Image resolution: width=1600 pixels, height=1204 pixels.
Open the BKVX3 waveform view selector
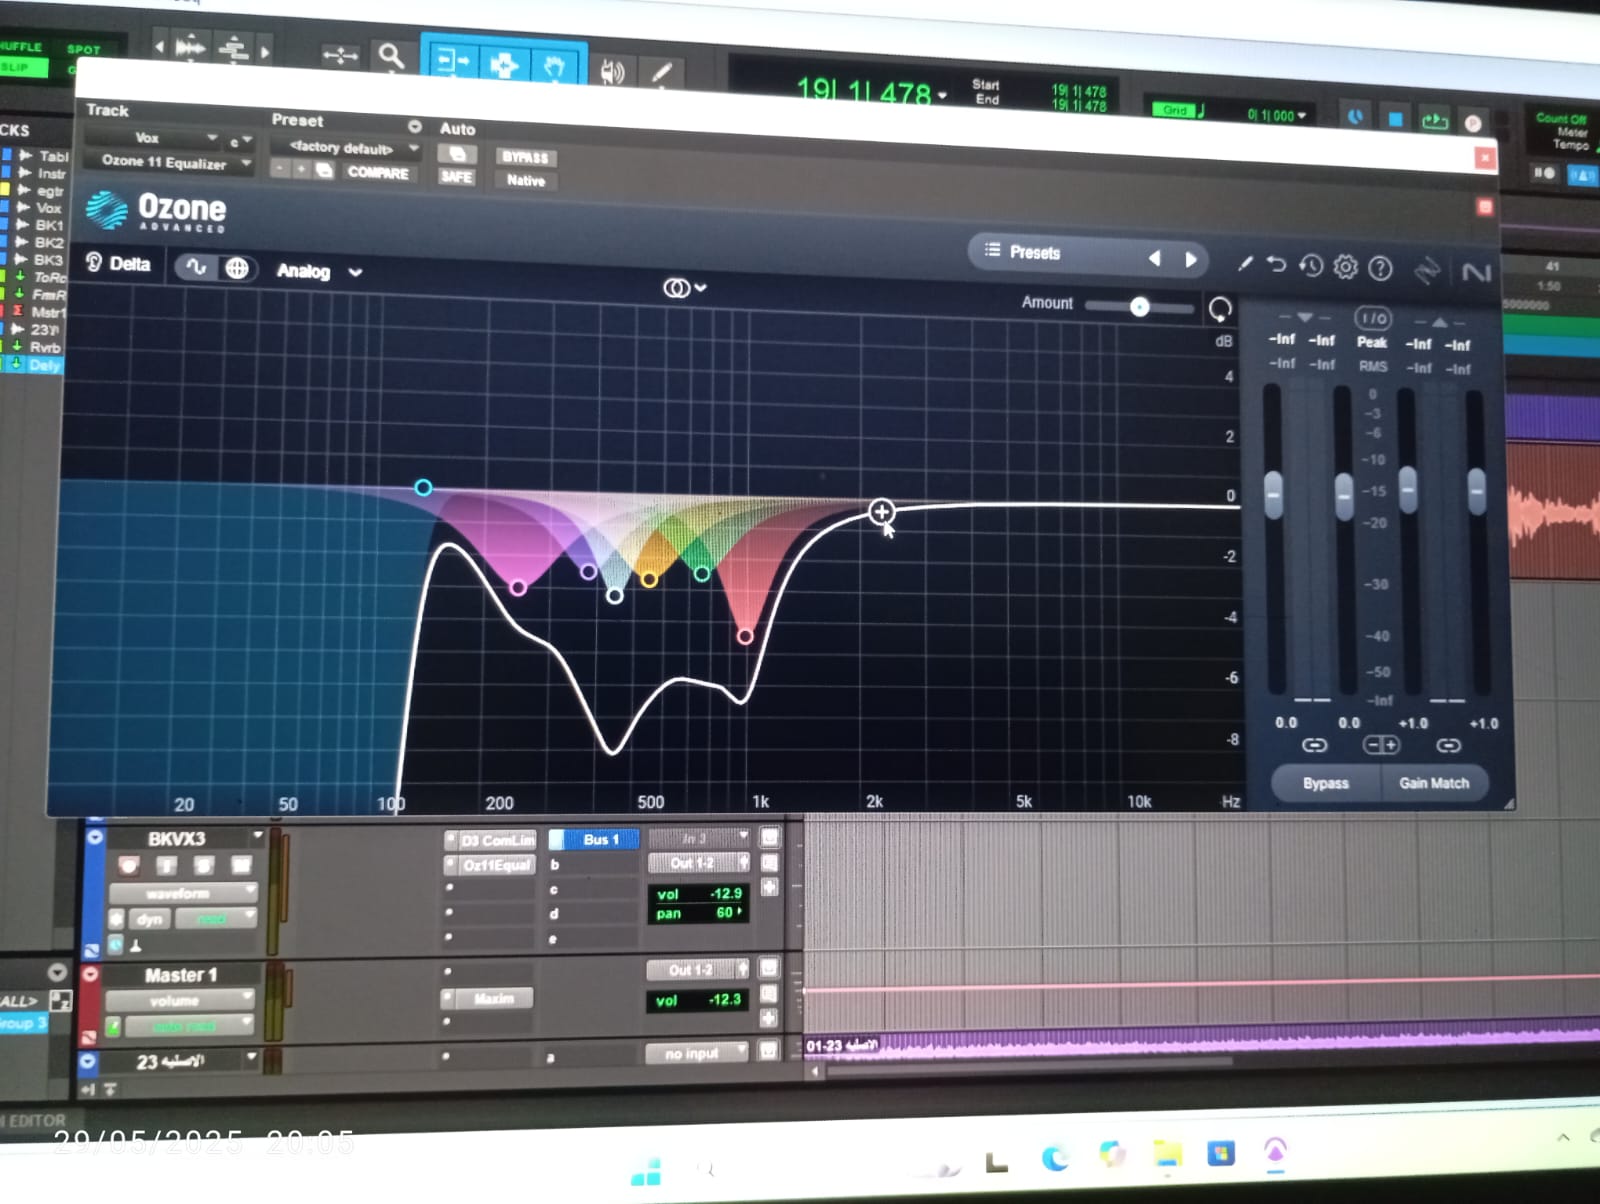pyautogui.click(x=182, y=893)
